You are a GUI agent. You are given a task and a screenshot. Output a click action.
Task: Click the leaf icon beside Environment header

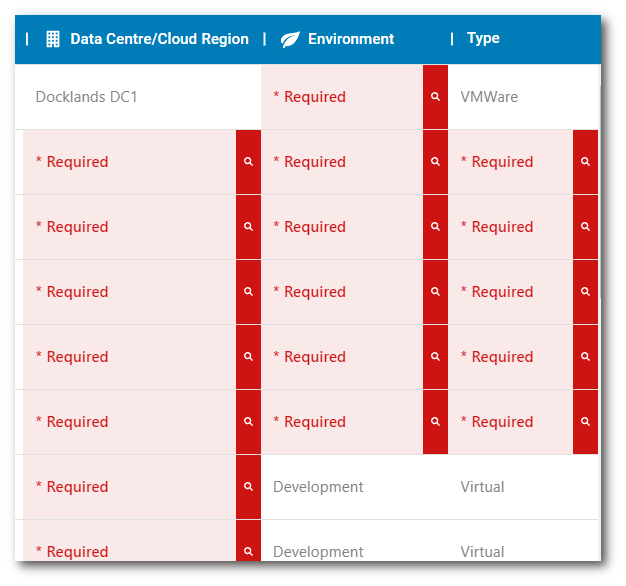point(290,39)
